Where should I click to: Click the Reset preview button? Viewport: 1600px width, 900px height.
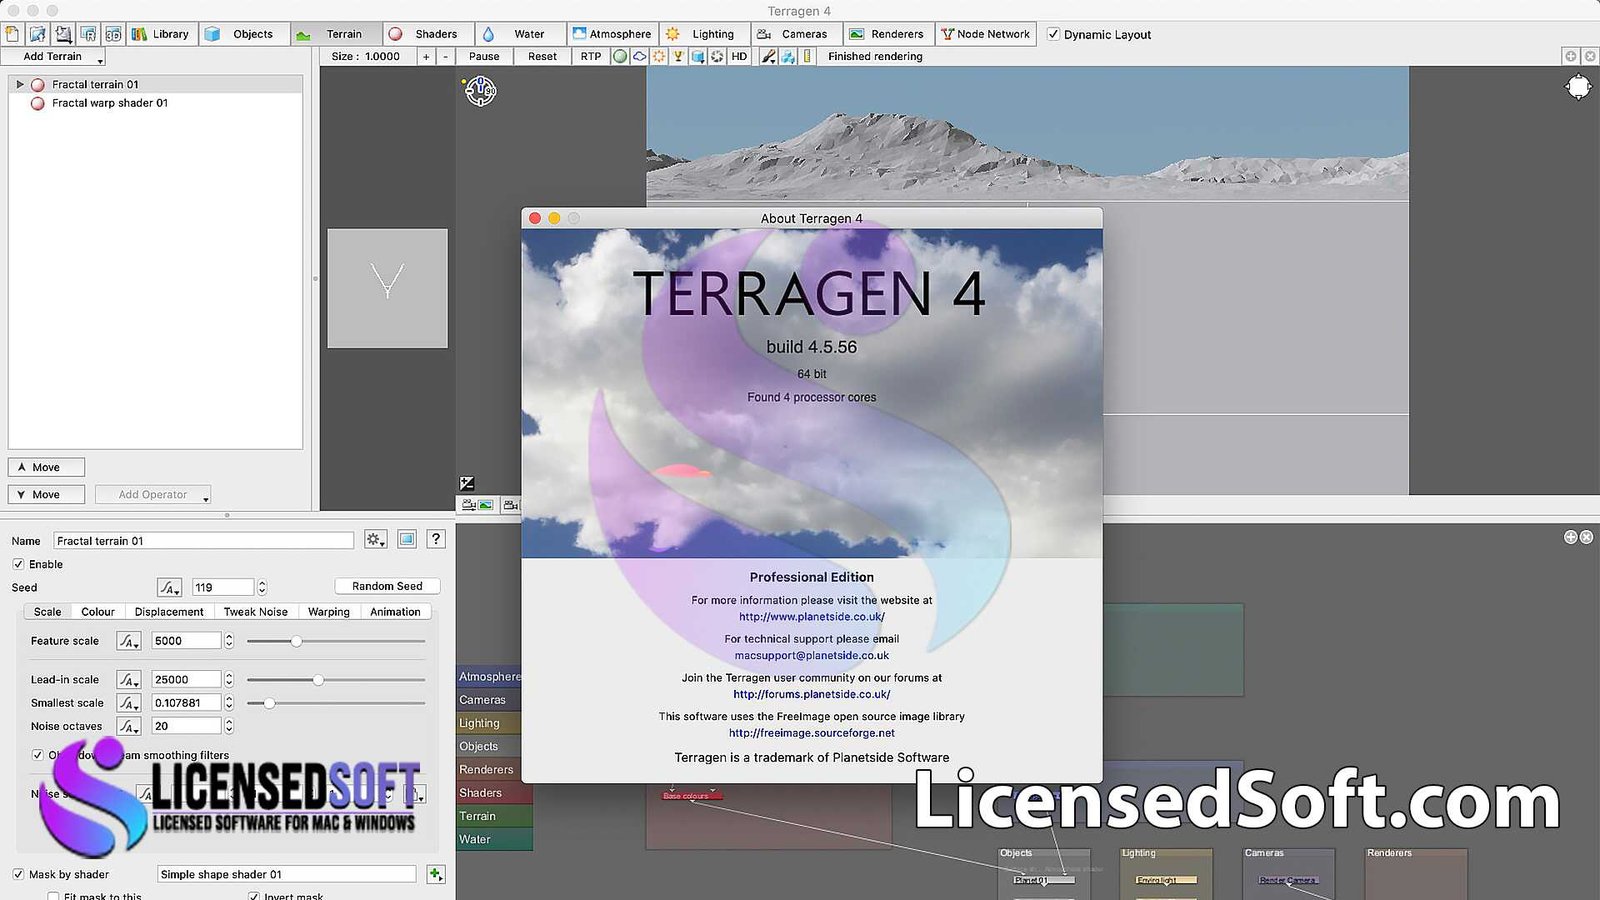click(543, 57)
